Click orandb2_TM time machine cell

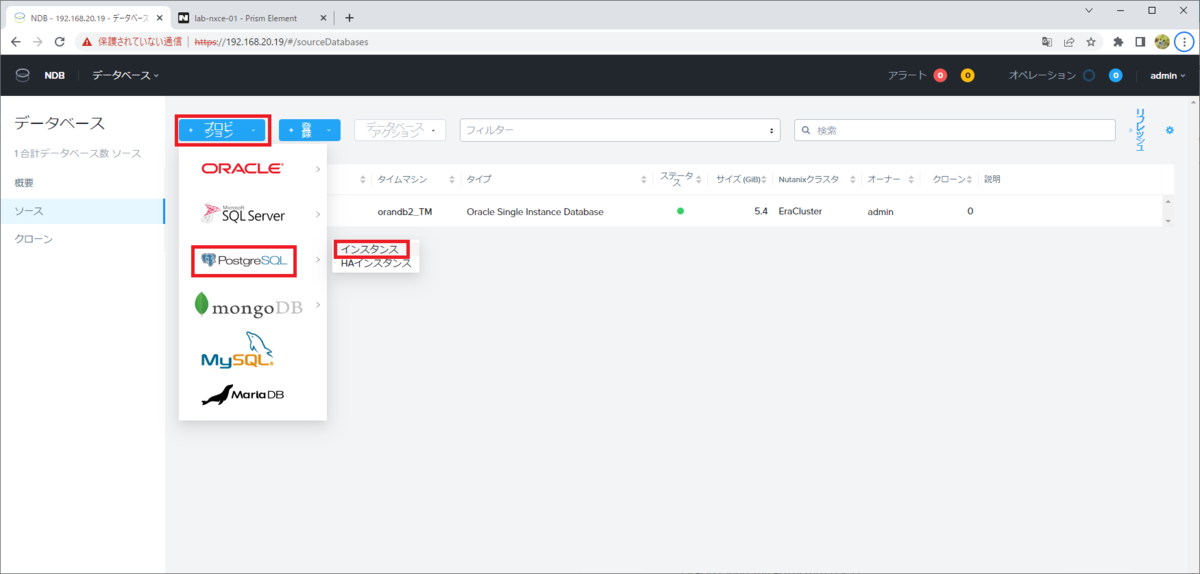[405, 212]
